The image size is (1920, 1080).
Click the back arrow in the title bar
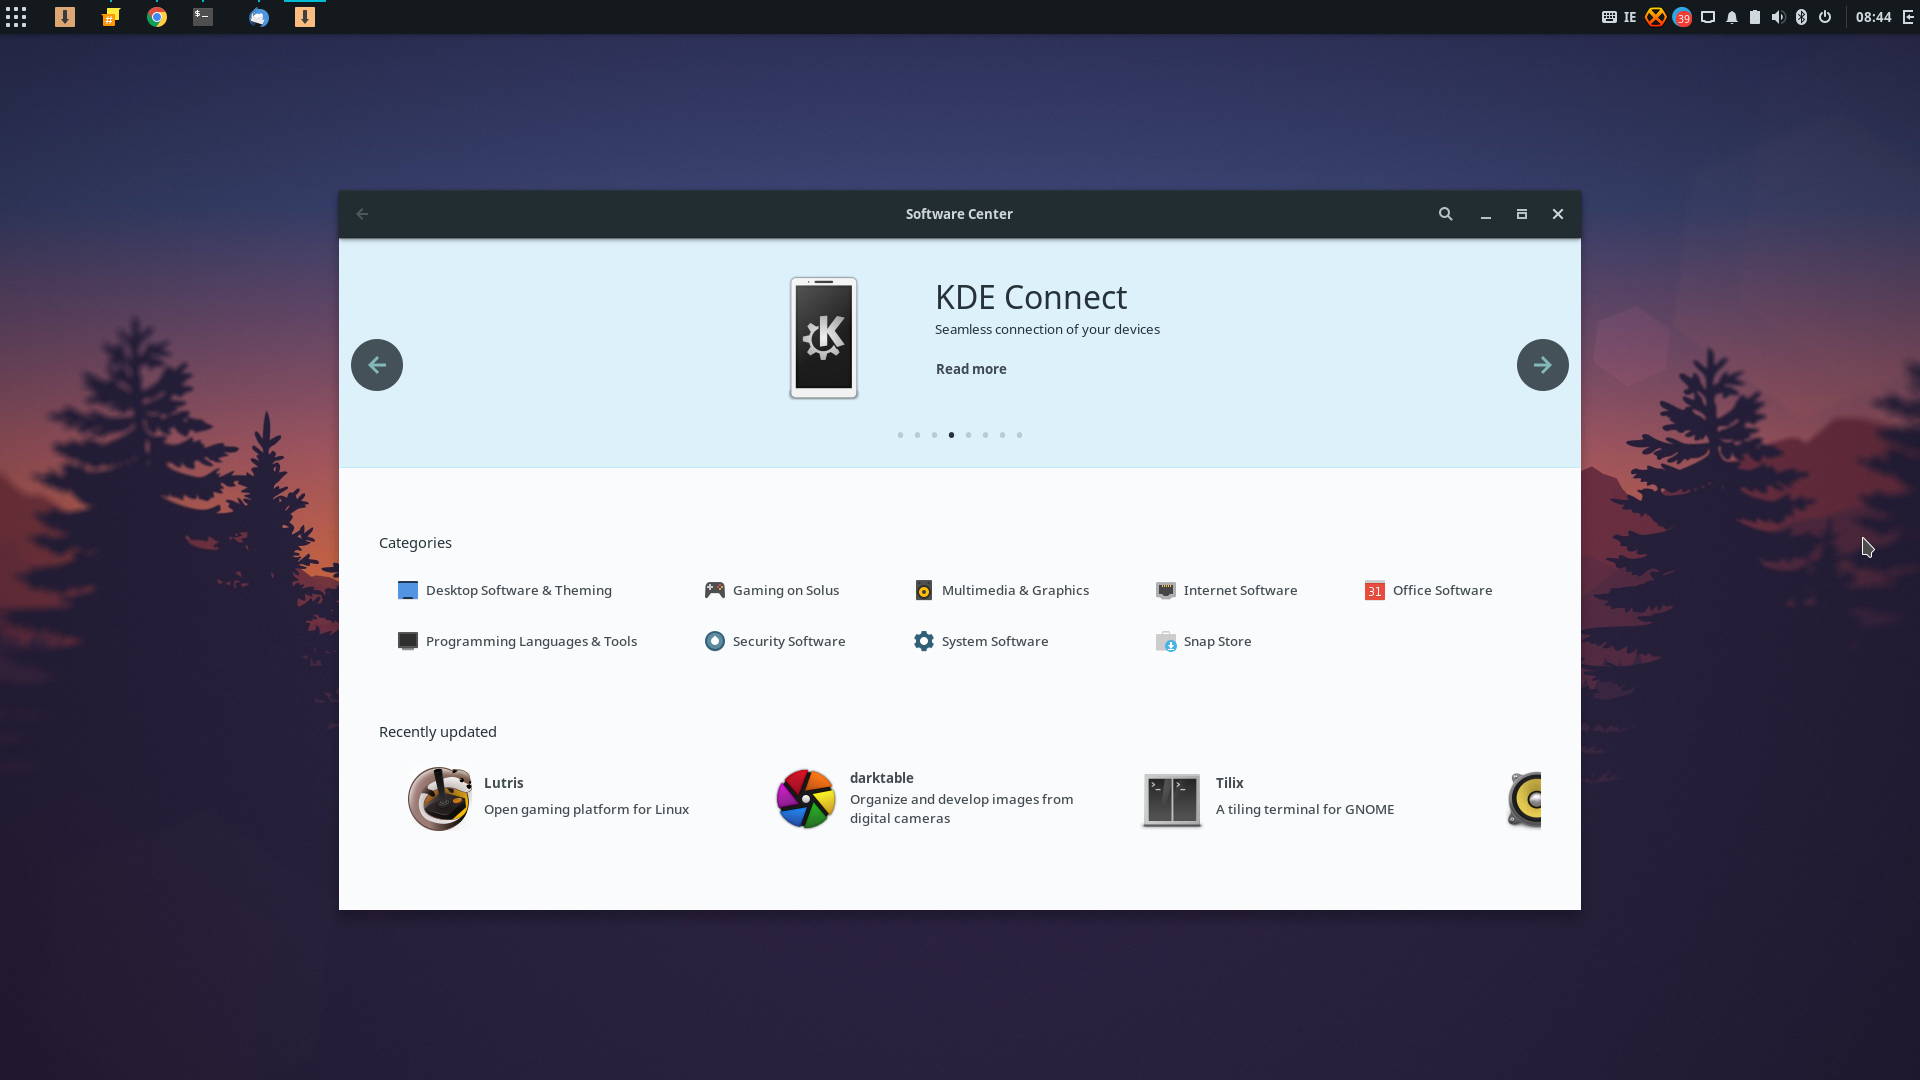tap(362, 214)
